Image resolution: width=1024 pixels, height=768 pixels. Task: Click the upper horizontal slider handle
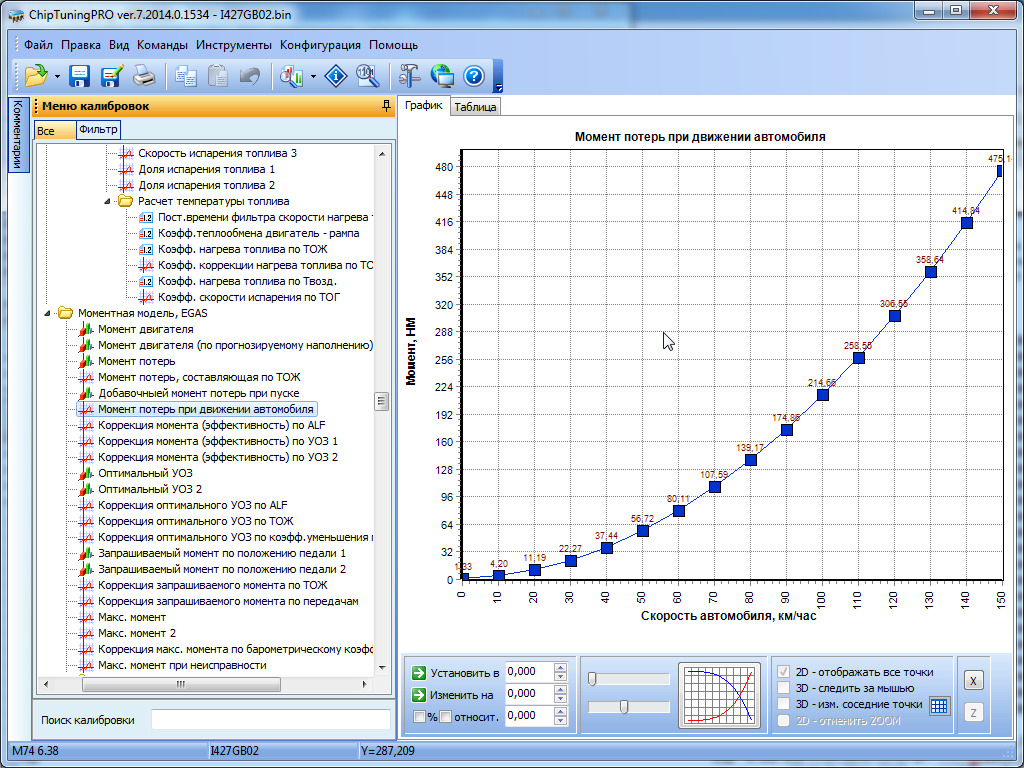click(592, 679)
